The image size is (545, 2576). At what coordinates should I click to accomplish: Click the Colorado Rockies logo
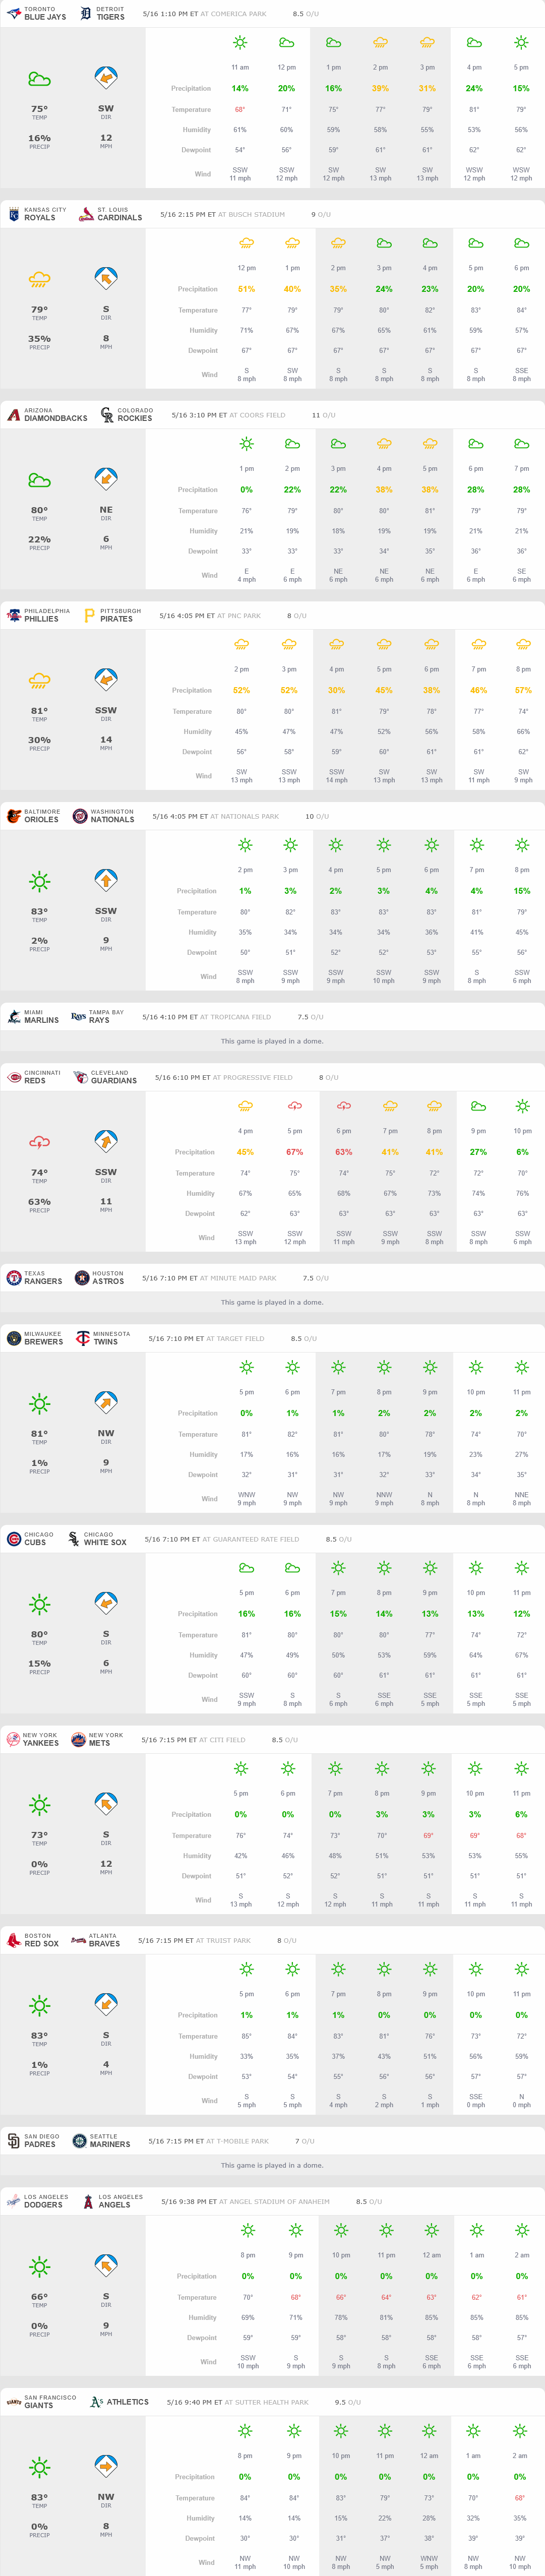pyautogui.click(x=106, y=415)
